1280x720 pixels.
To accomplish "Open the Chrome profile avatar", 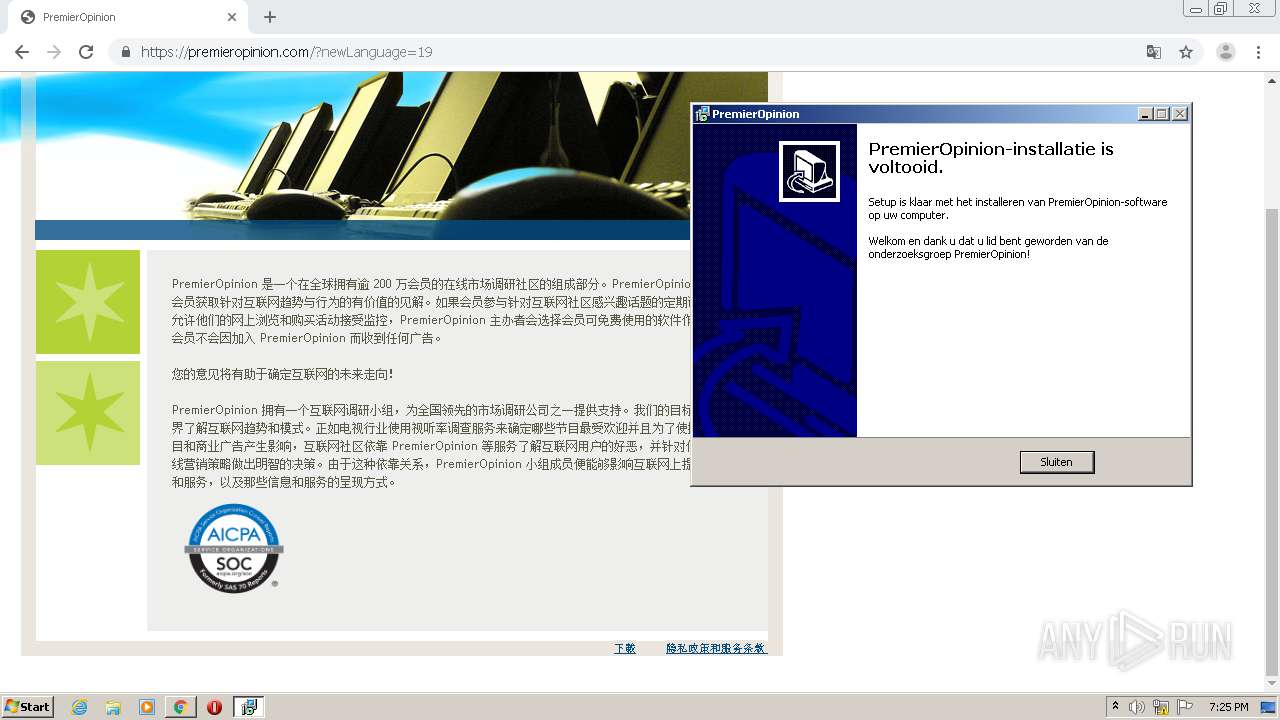I will [1226, 52].
